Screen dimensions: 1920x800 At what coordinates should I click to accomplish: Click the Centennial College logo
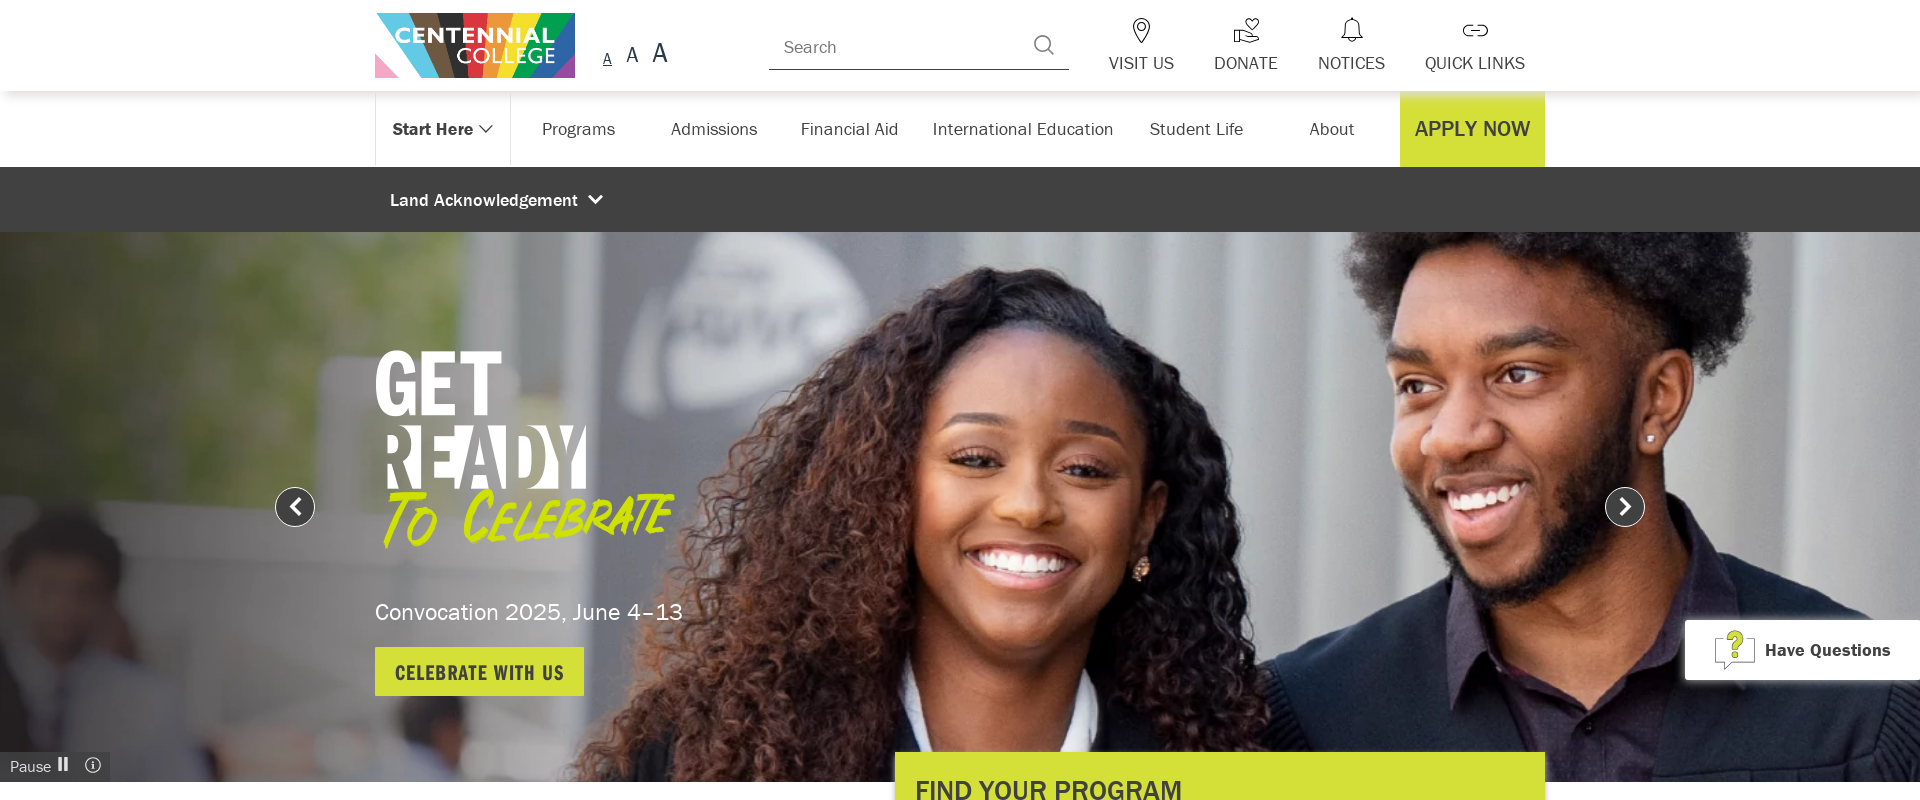pos(475,45)
